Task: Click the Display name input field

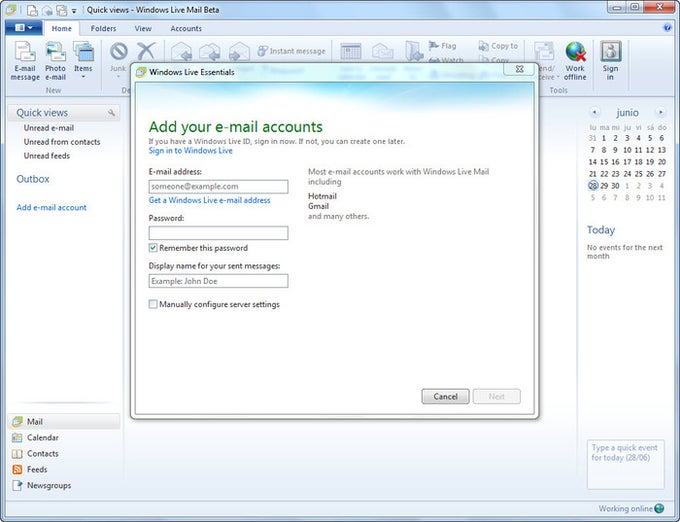Action: [x=218, y=281]
